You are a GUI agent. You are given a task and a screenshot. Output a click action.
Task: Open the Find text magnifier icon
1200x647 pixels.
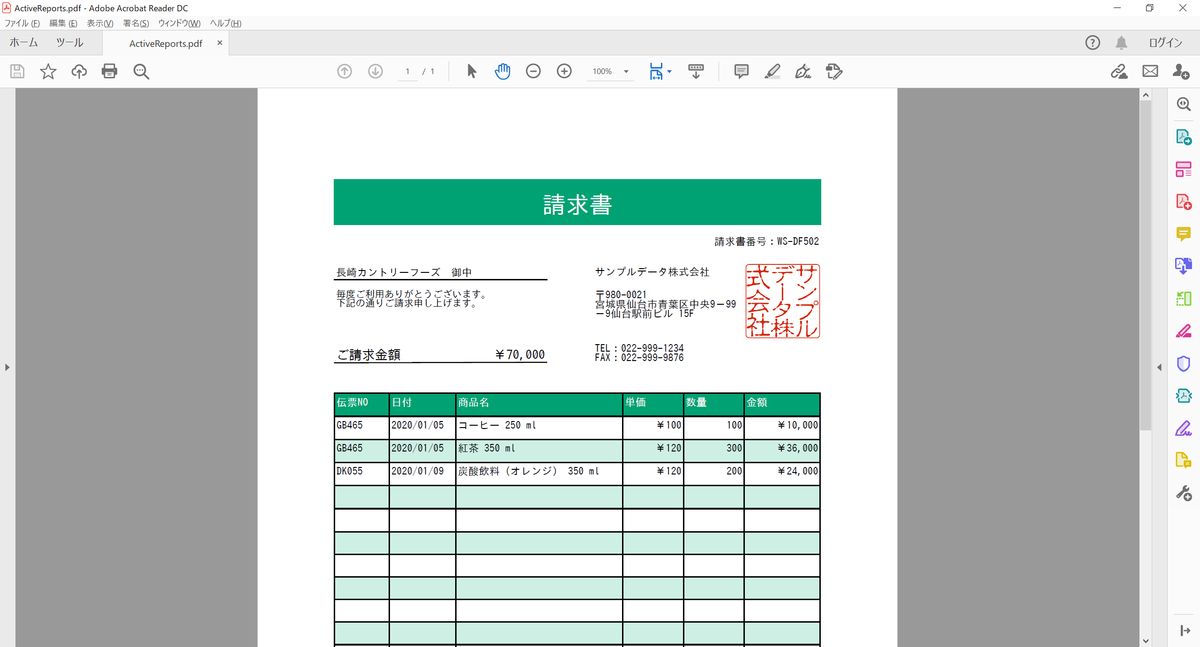pyautogui.click(x=141, y=71)
